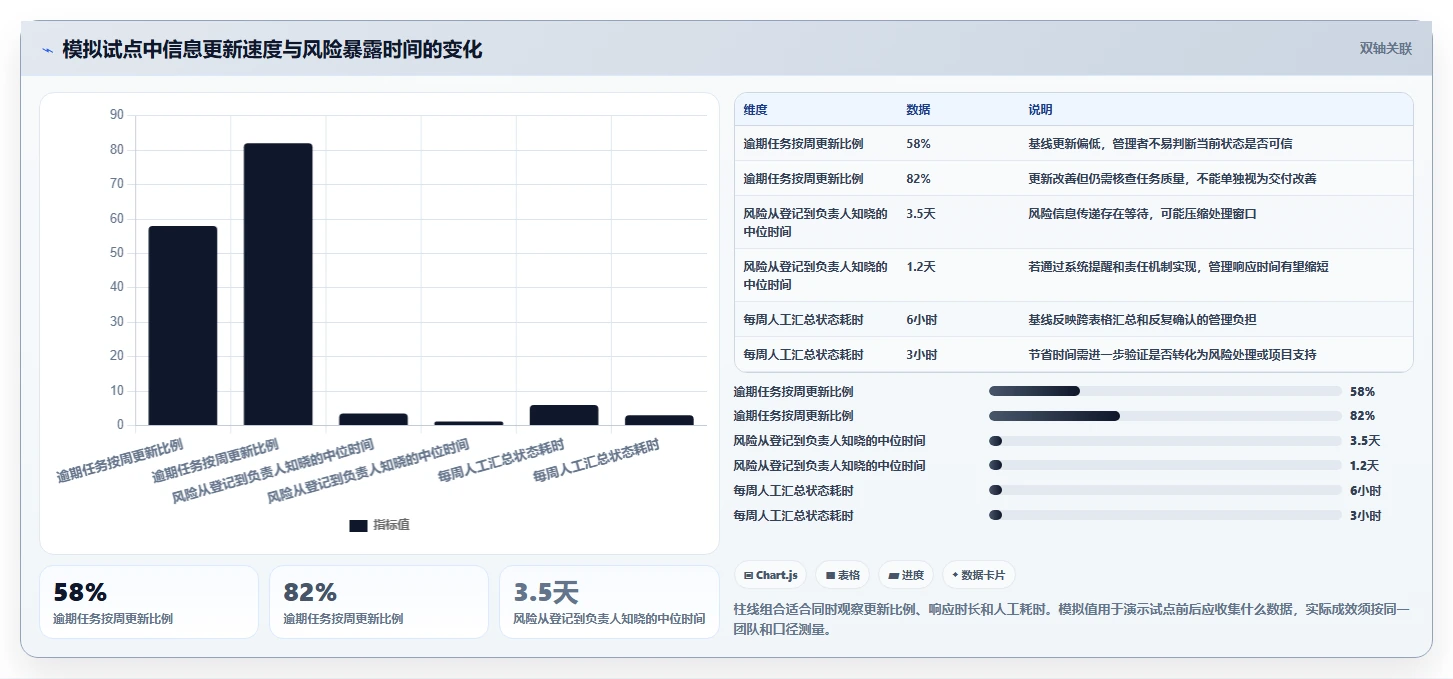Image resolution: width=1453 pixels, height=679 pixels.
Task: Open the 3.5天 stat card
Action: 609,602
